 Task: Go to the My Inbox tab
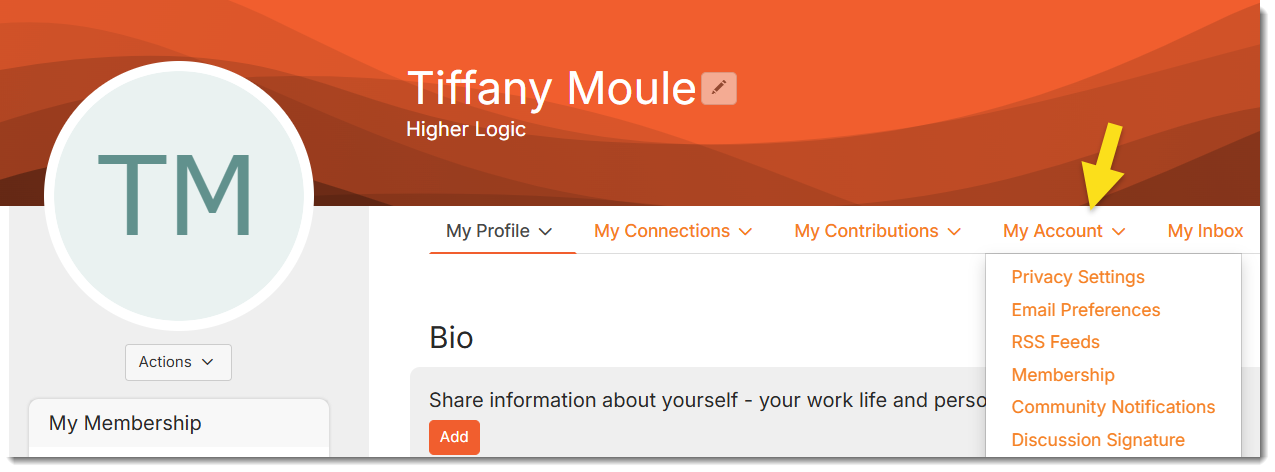tap(1205, 231)
